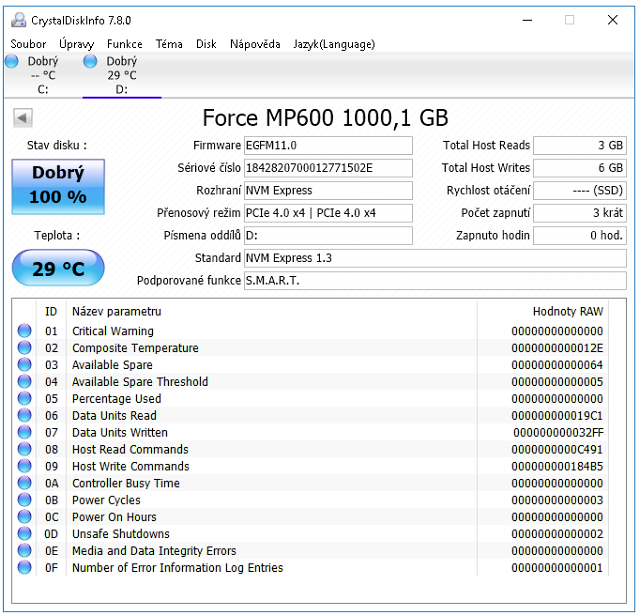The width and height of the screenshot is (636, 616).
Task: Click the C: drive blue status orb
Action: (x=11, y=61)
